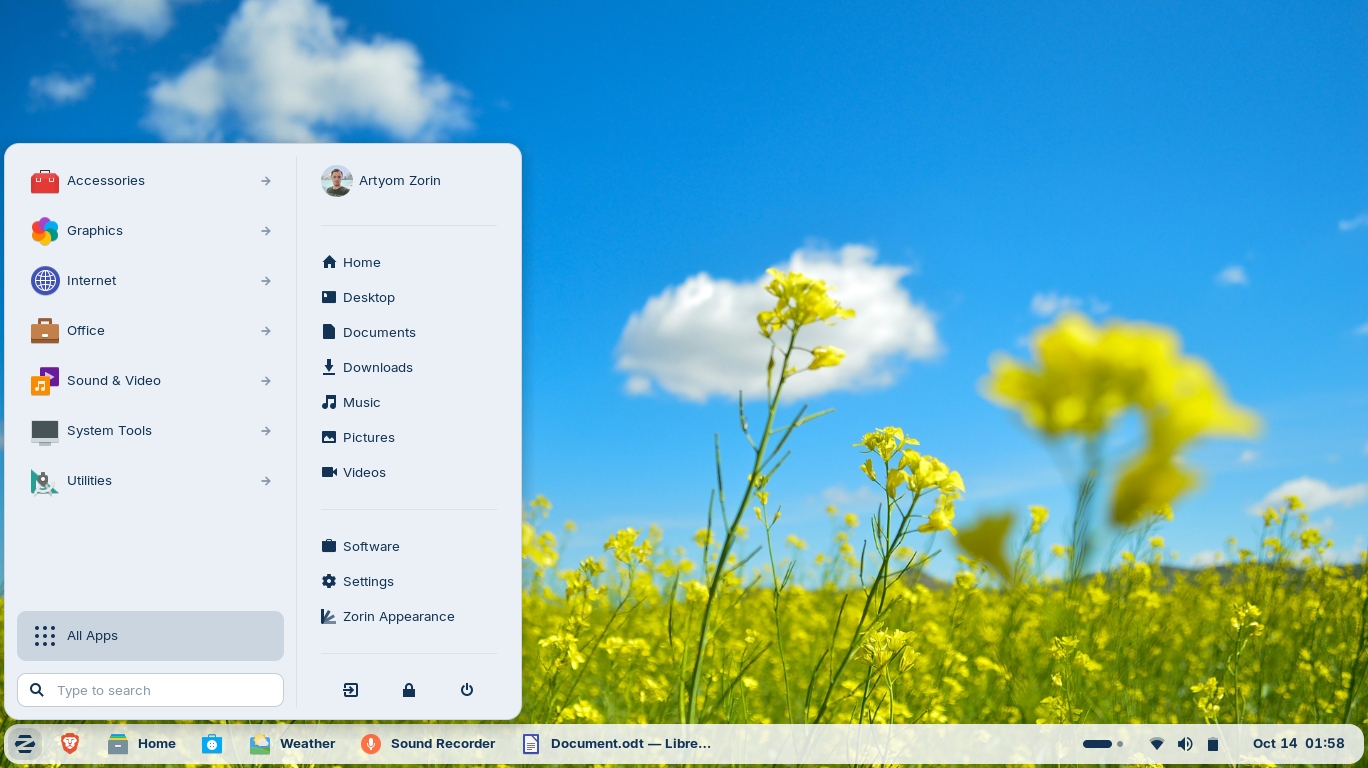Switch to the Sound Recorder window
This screenshot has width=1368, height=768.
click(x=428, y=743)
